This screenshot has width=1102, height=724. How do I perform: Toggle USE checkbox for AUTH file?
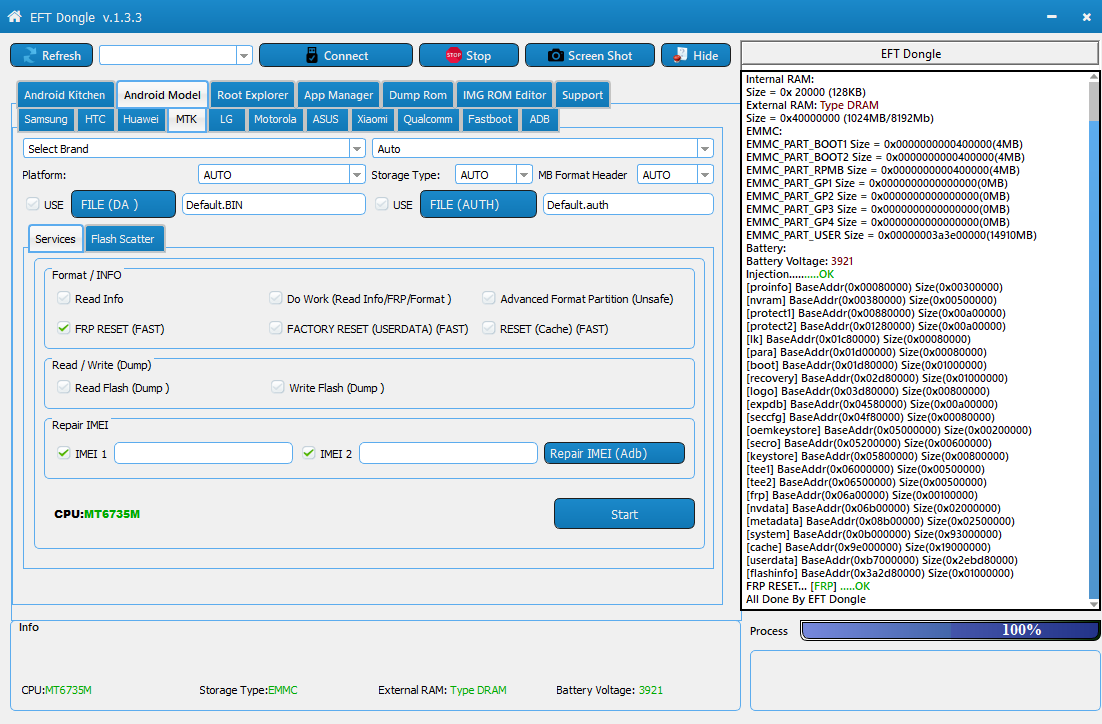click(382, 205)
